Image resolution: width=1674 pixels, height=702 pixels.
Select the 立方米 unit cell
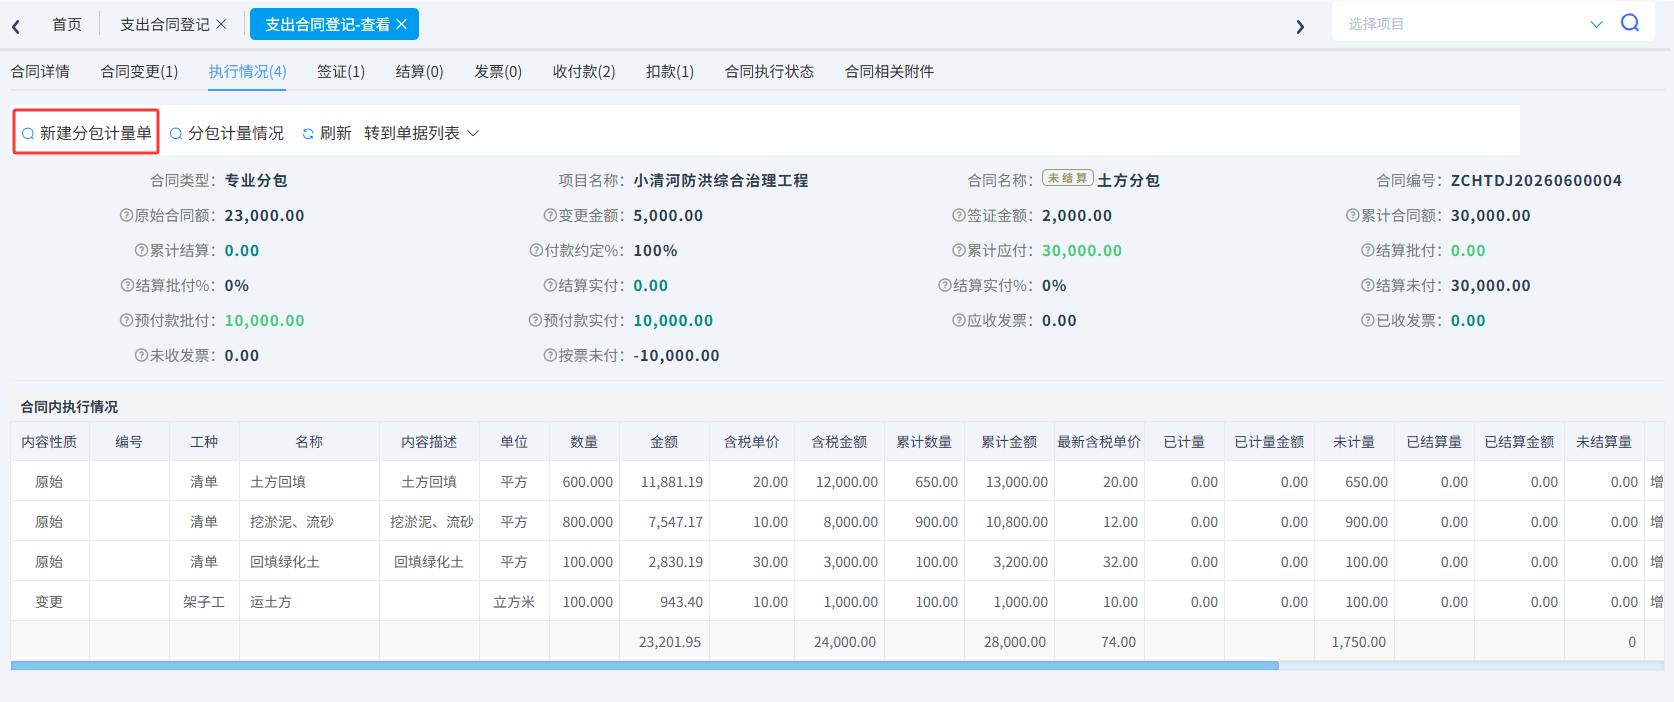tap(514, 602)
